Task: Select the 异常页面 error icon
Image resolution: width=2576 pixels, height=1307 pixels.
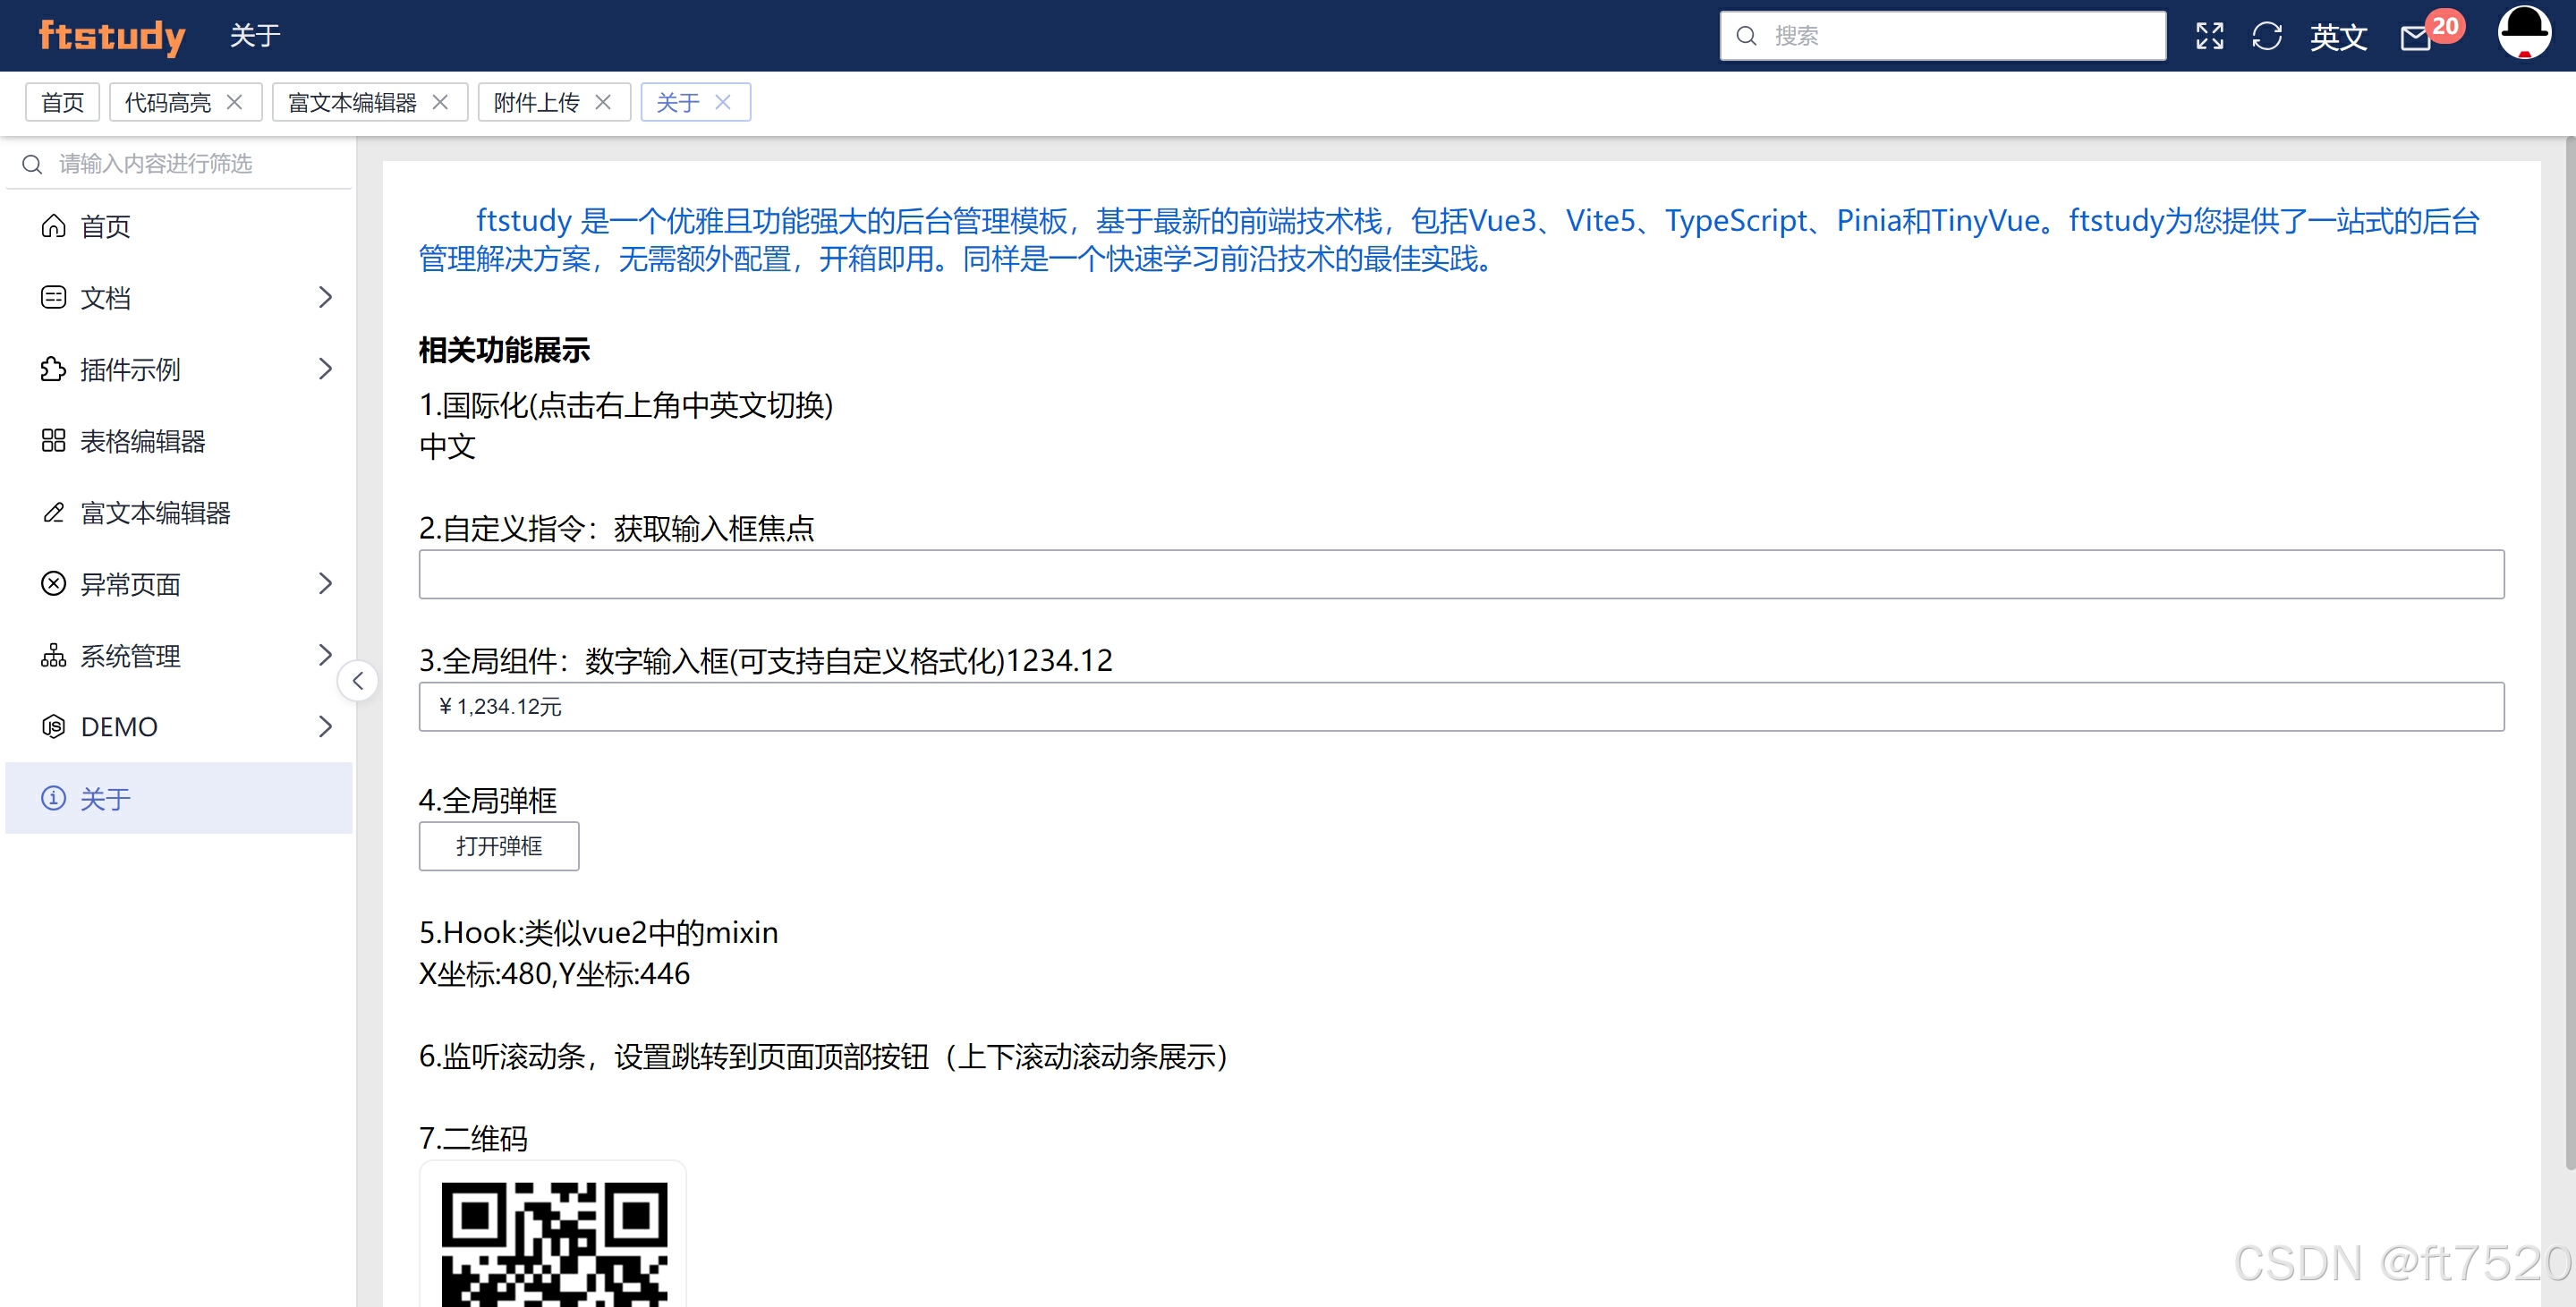Action: pyautogui.click(x=54, y=584)
